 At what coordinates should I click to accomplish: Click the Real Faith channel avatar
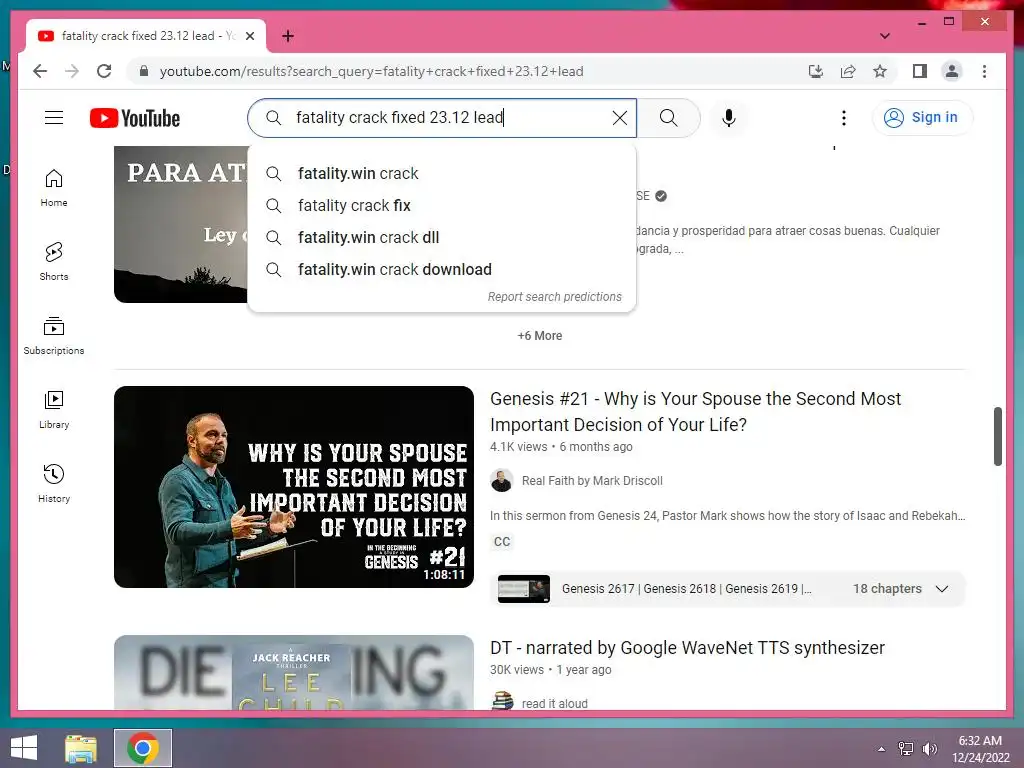click(502, 481)
